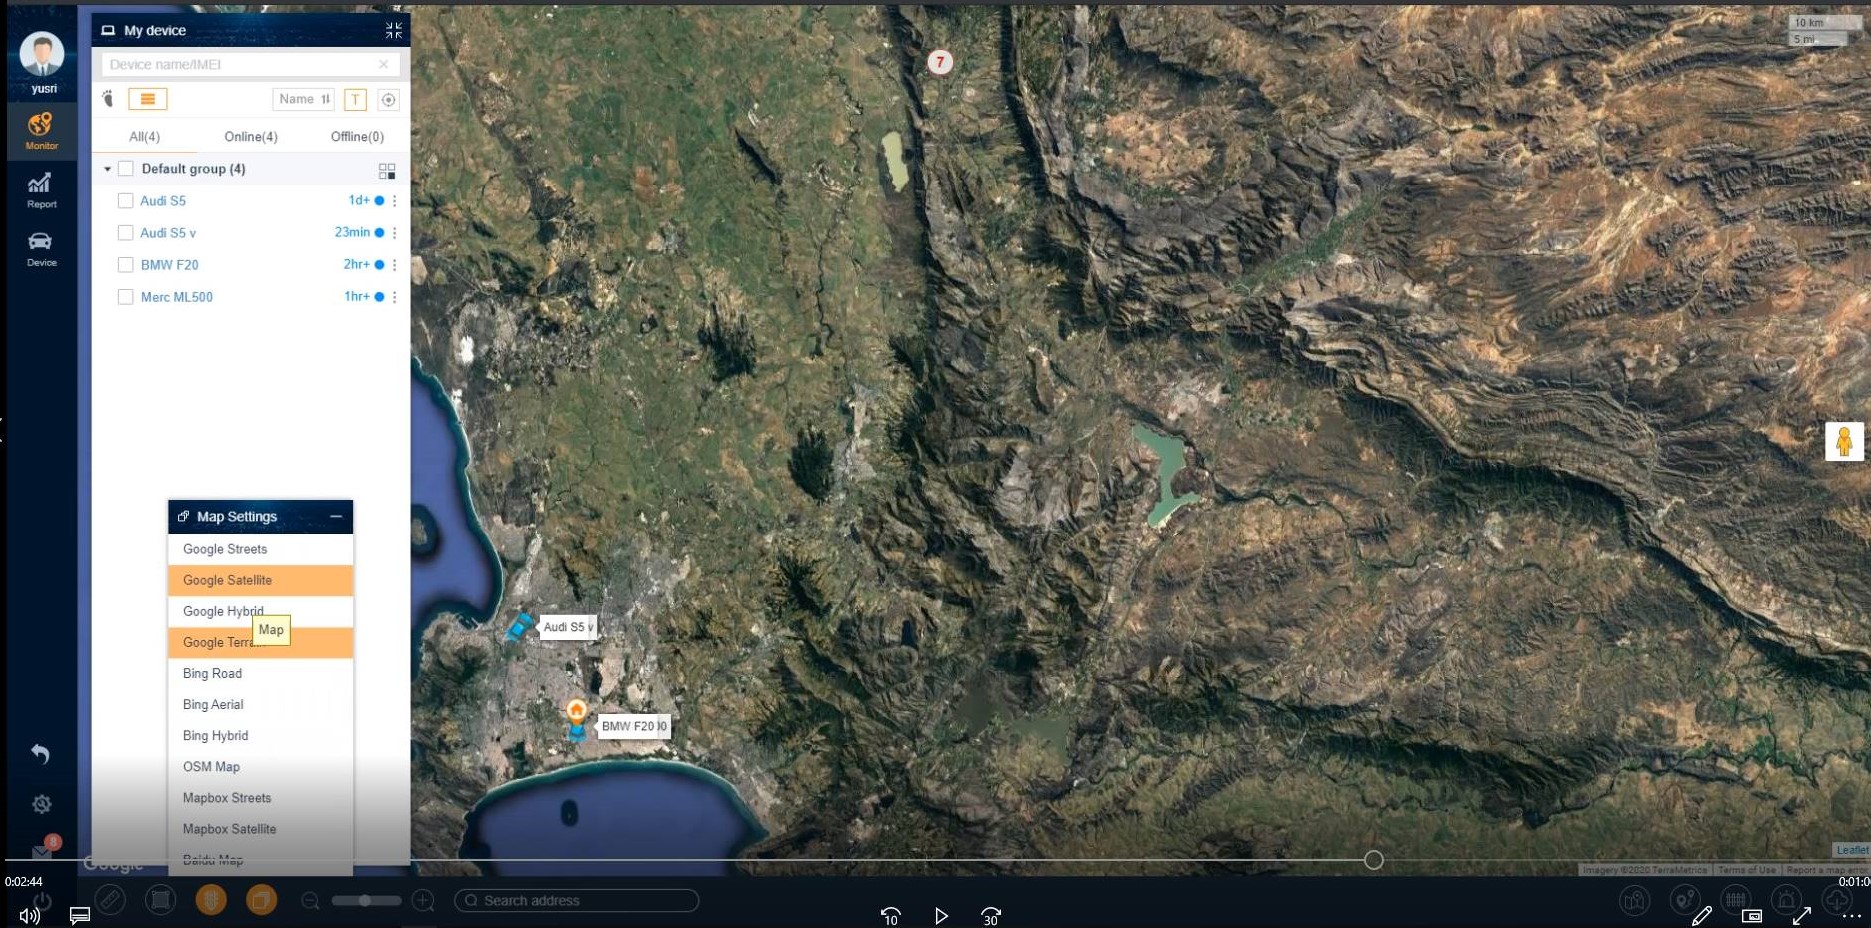
Task: Collapse the My device panel
Action: click(394, 31)
